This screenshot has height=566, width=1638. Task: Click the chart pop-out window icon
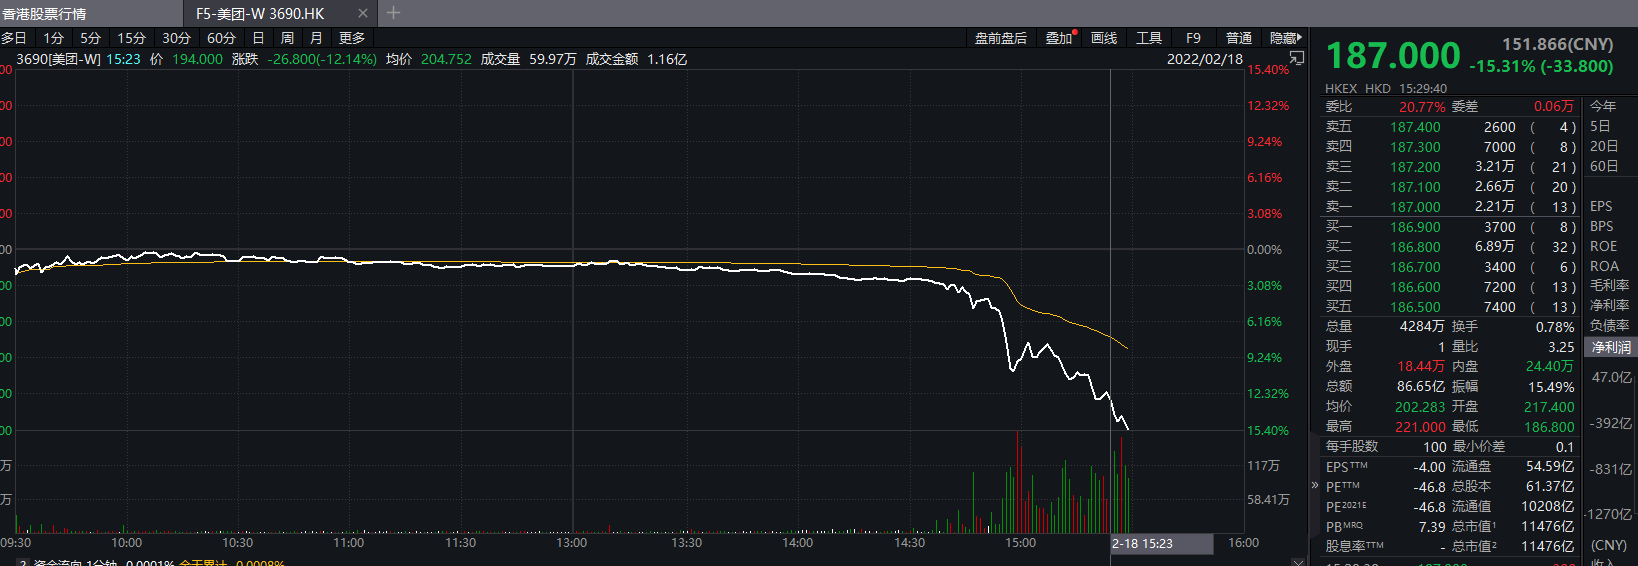click(1297, 59)
